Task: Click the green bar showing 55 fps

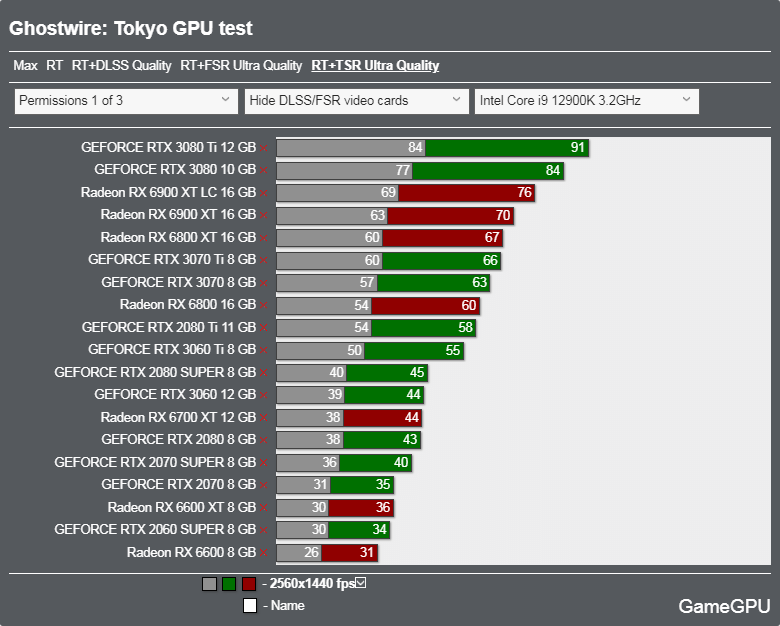Action: coord(414,350)
